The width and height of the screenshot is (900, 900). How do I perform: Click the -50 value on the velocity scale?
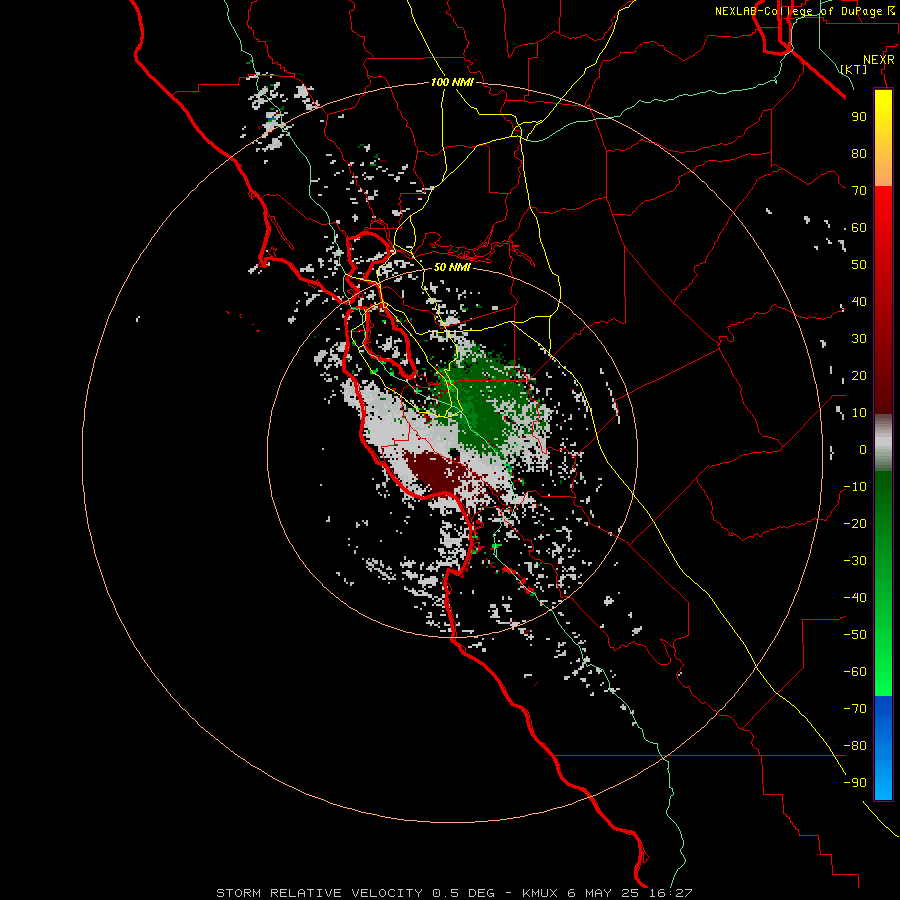(x=855, y=635)
